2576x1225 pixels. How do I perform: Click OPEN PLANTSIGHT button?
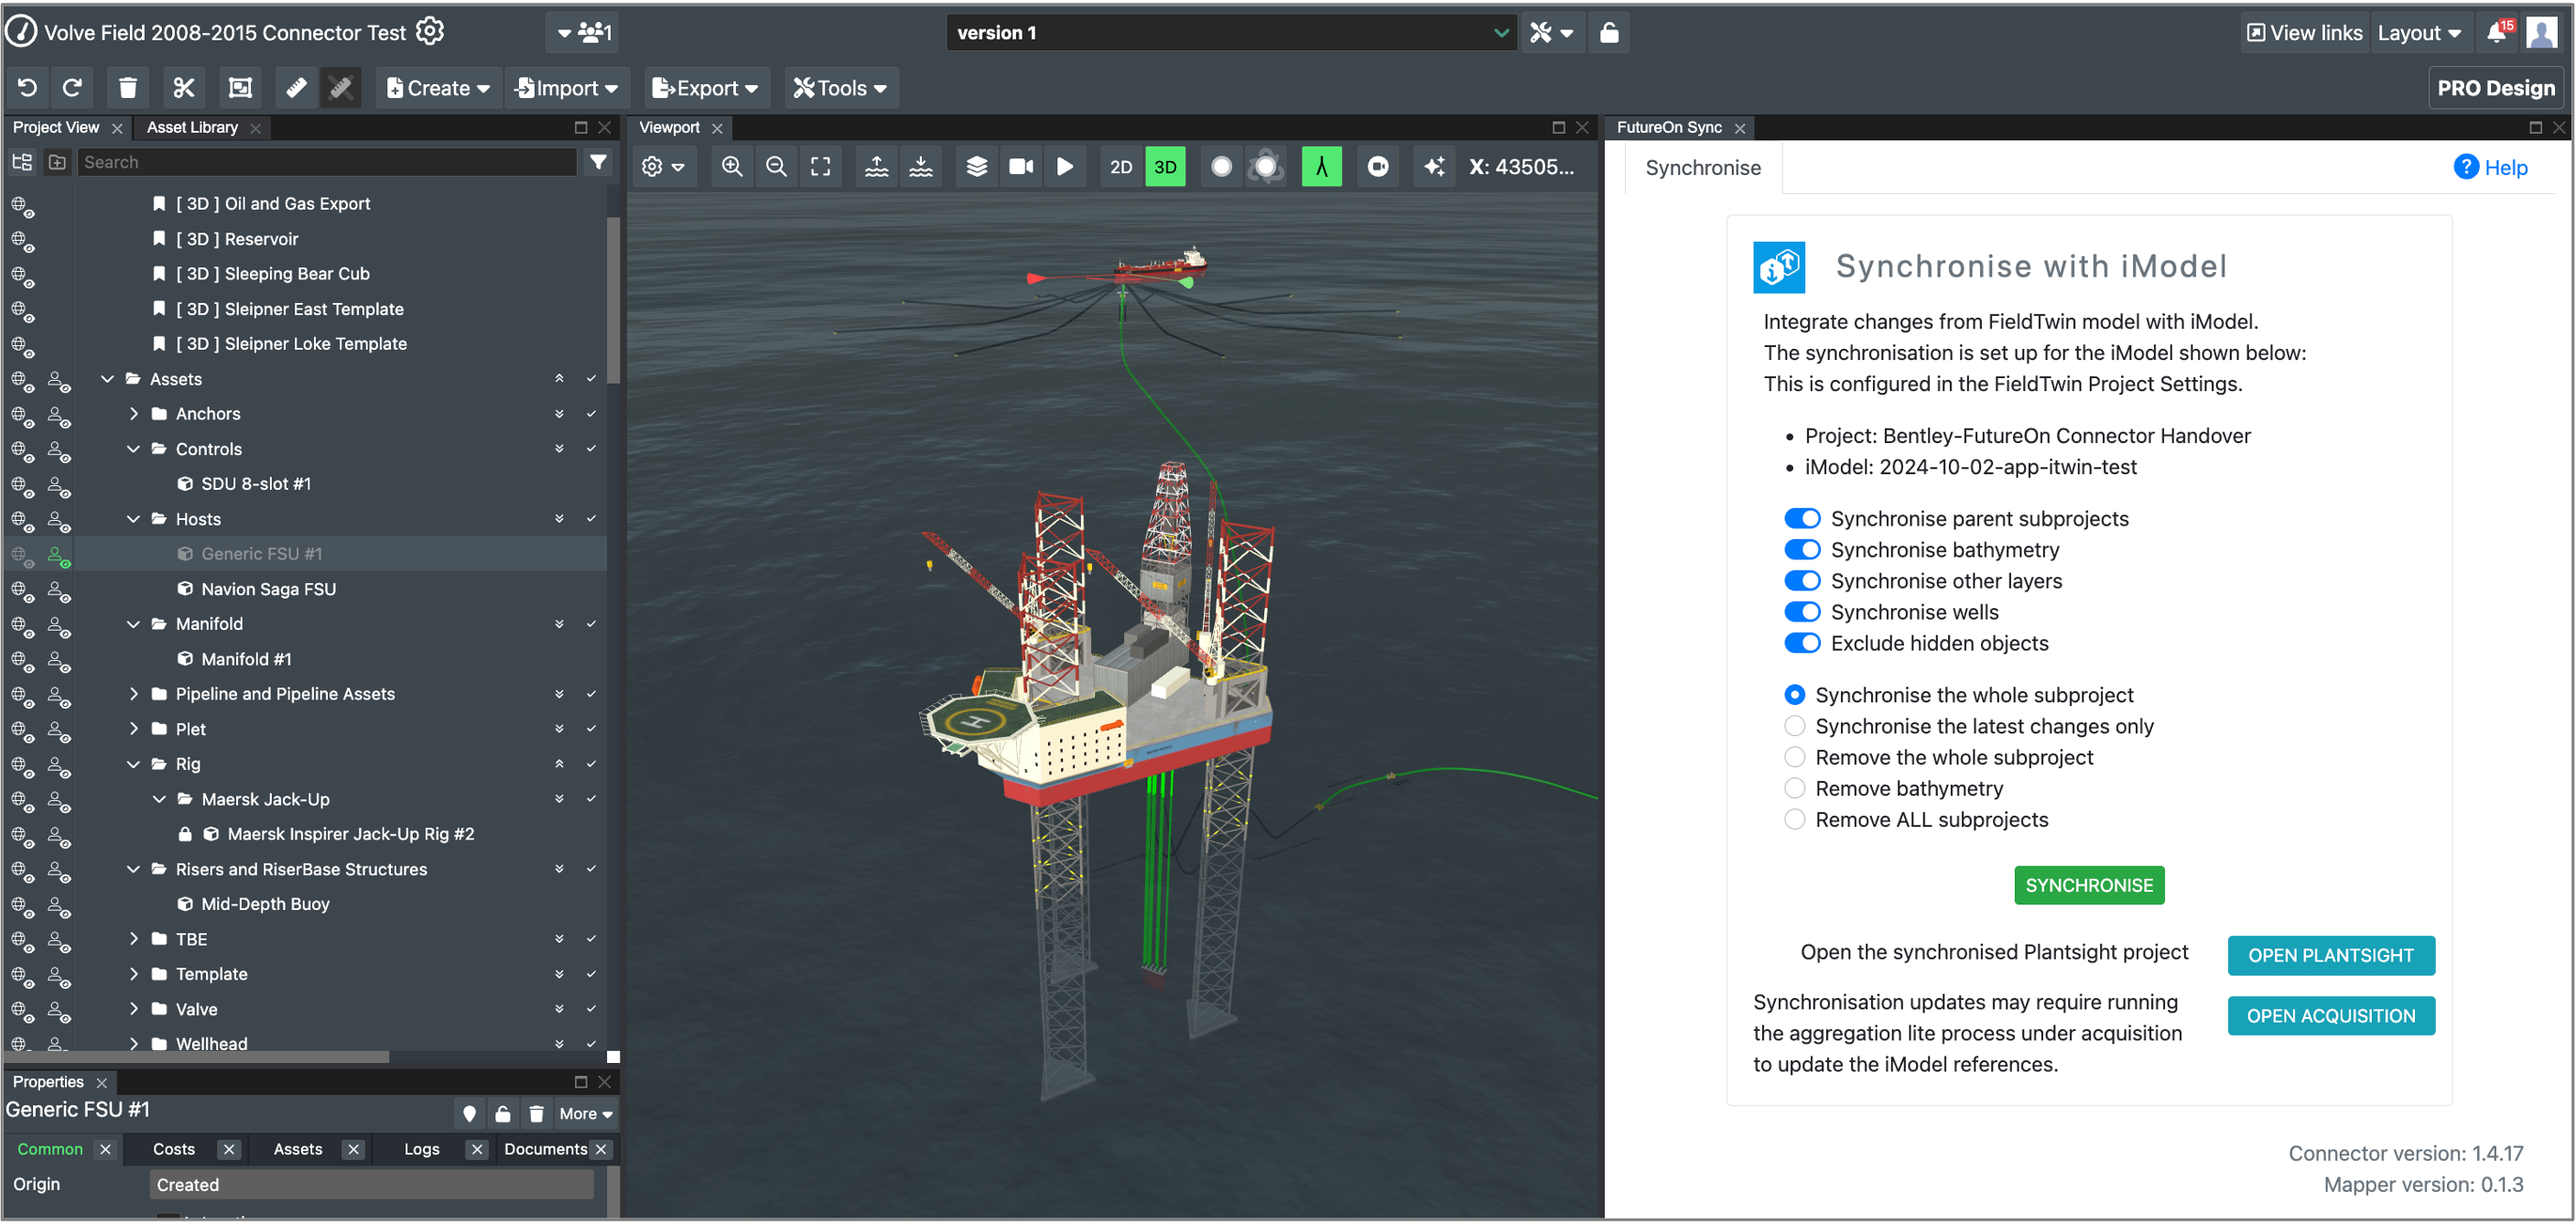tap(2330, 954)
